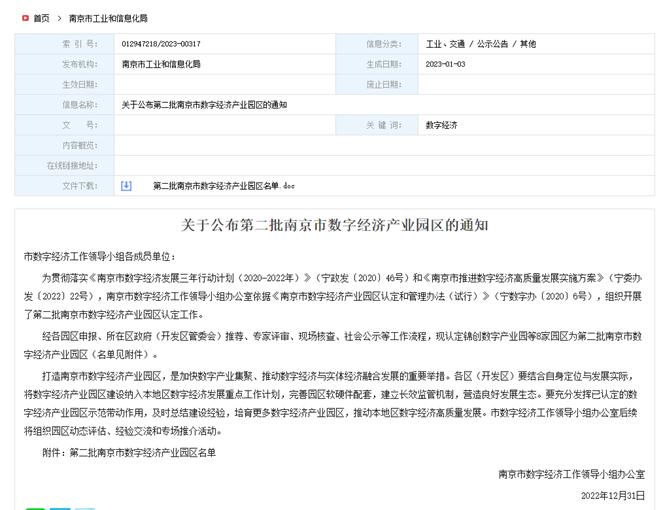Click keyword value 数字经济
661x510 pixels.
(x=441, y=125)
